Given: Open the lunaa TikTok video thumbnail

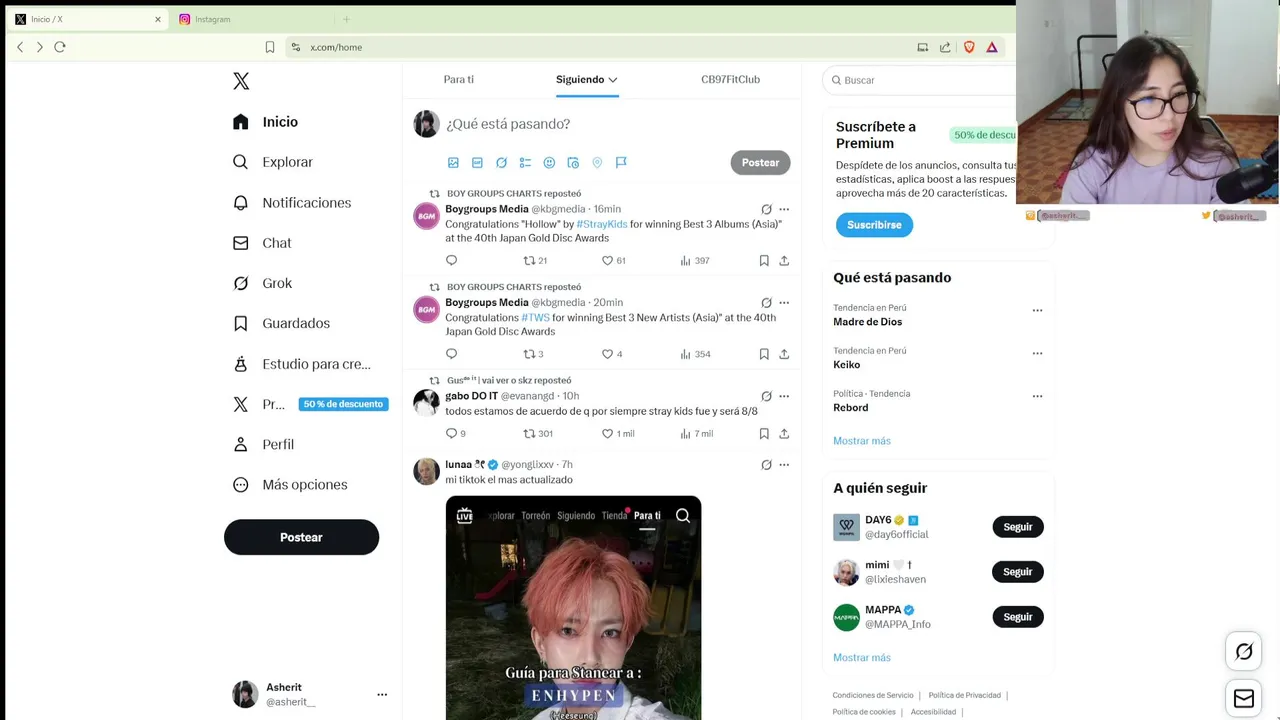Looking at the screenshot, I should coord(573,608).
